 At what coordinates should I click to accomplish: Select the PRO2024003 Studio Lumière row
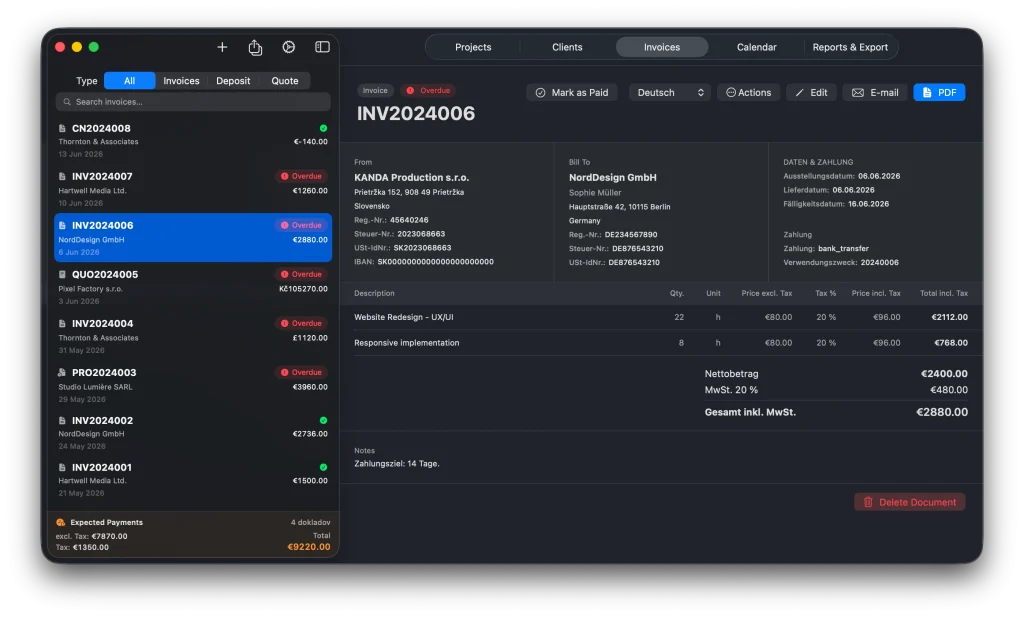tap(193, 385)
